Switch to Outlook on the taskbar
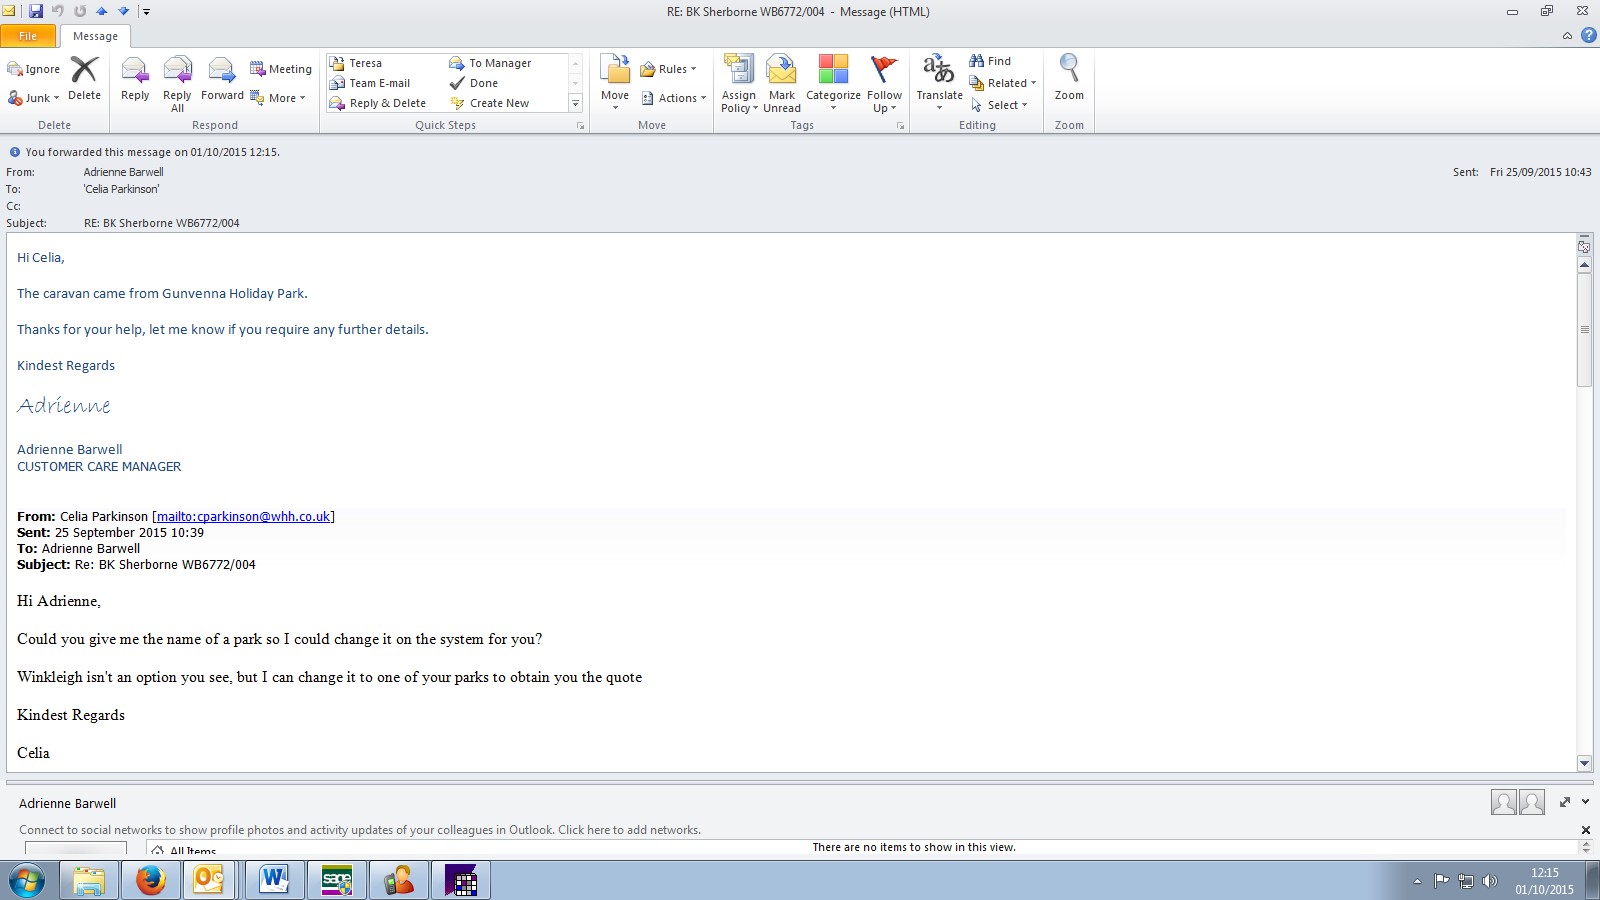The width and height of the screenshot is (1600, 900). (209, 881)
